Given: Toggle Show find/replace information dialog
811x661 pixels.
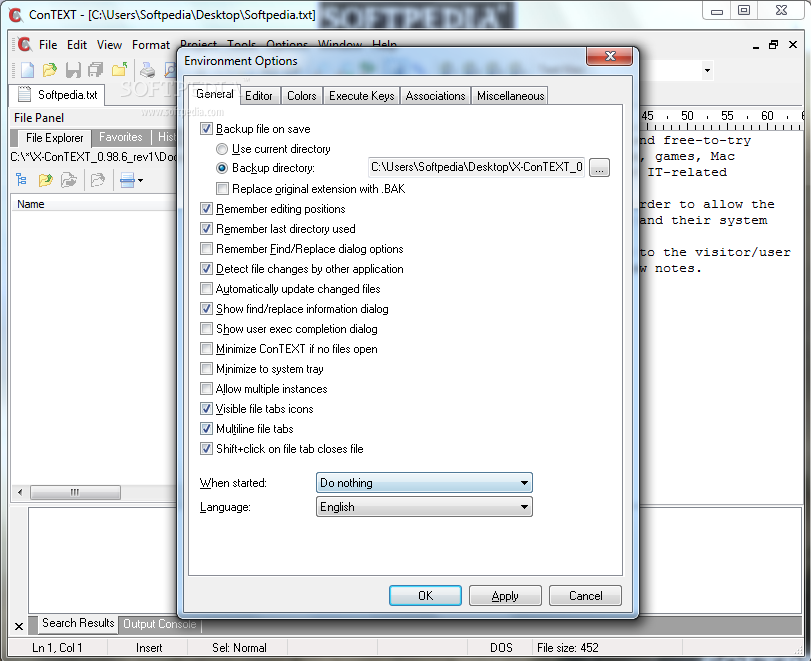Looking at the screenshot, I should [x=206, y=309].
